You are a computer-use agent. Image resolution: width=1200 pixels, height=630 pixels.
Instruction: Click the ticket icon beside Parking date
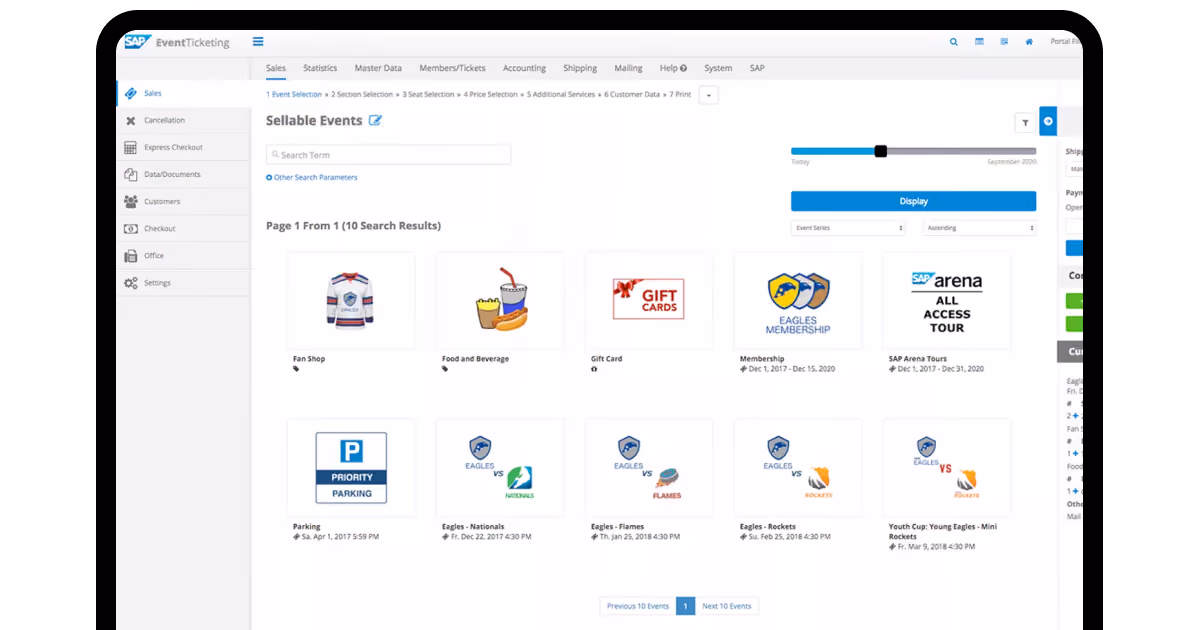coord(296,537)
